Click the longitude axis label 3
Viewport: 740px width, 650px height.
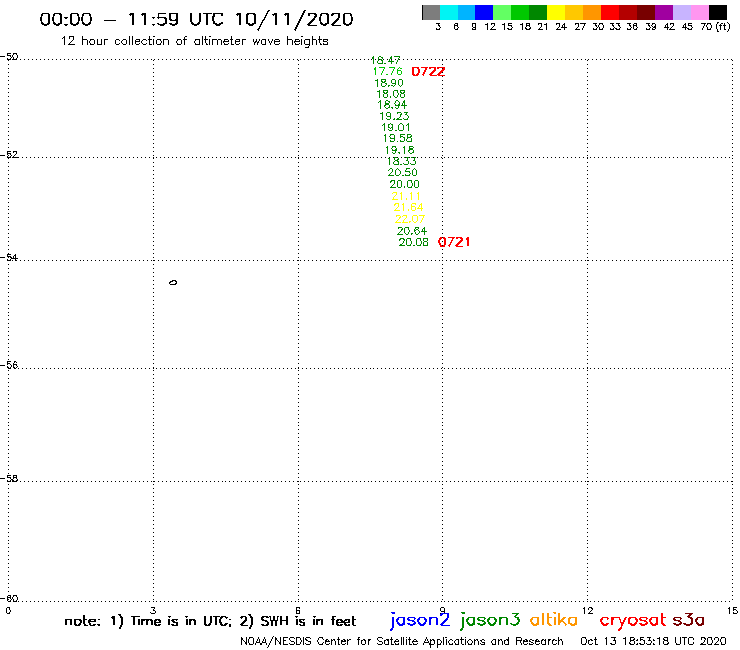pyautogui.click(x=153, y=610)
